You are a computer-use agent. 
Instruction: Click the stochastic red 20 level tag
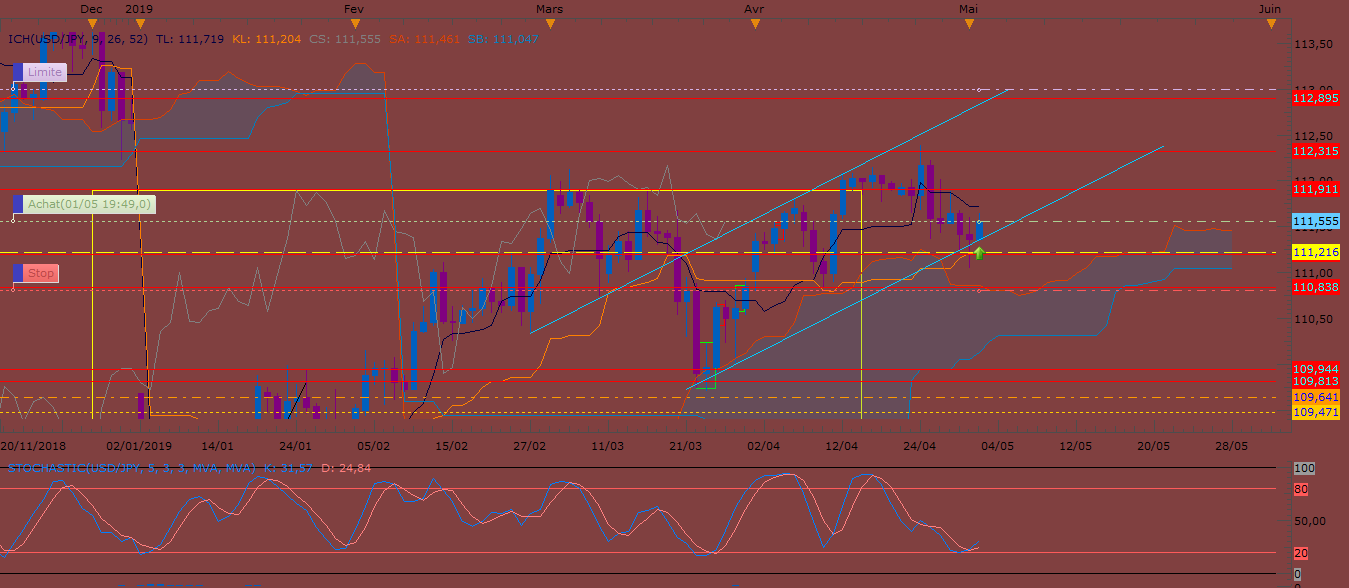point(1301,553)
